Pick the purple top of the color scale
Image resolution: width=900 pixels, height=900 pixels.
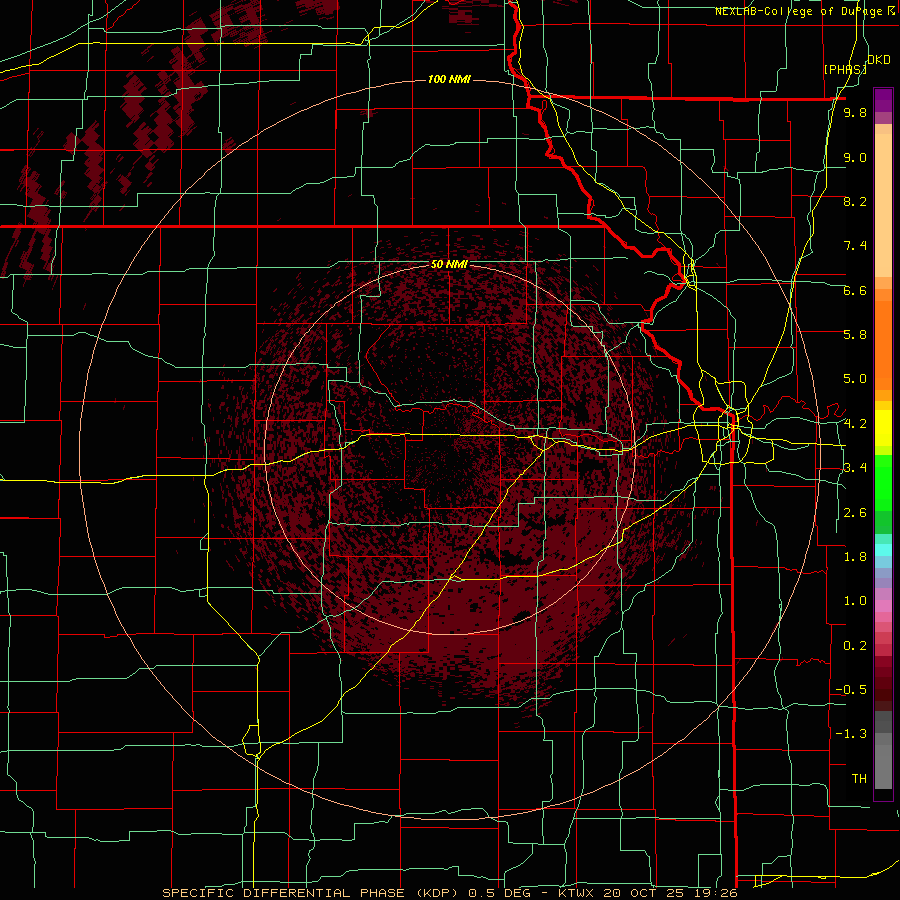[883, 100]
